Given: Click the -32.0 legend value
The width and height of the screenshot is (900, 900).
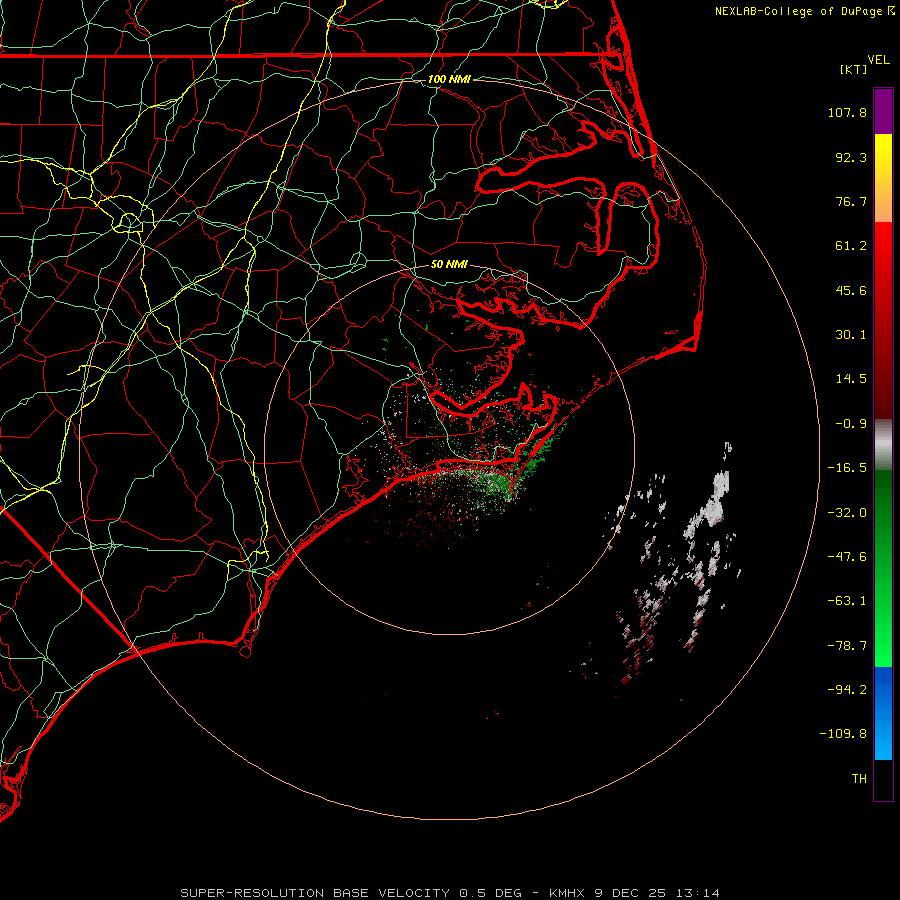Looking at the screenshot, I should tap(847, 513).
